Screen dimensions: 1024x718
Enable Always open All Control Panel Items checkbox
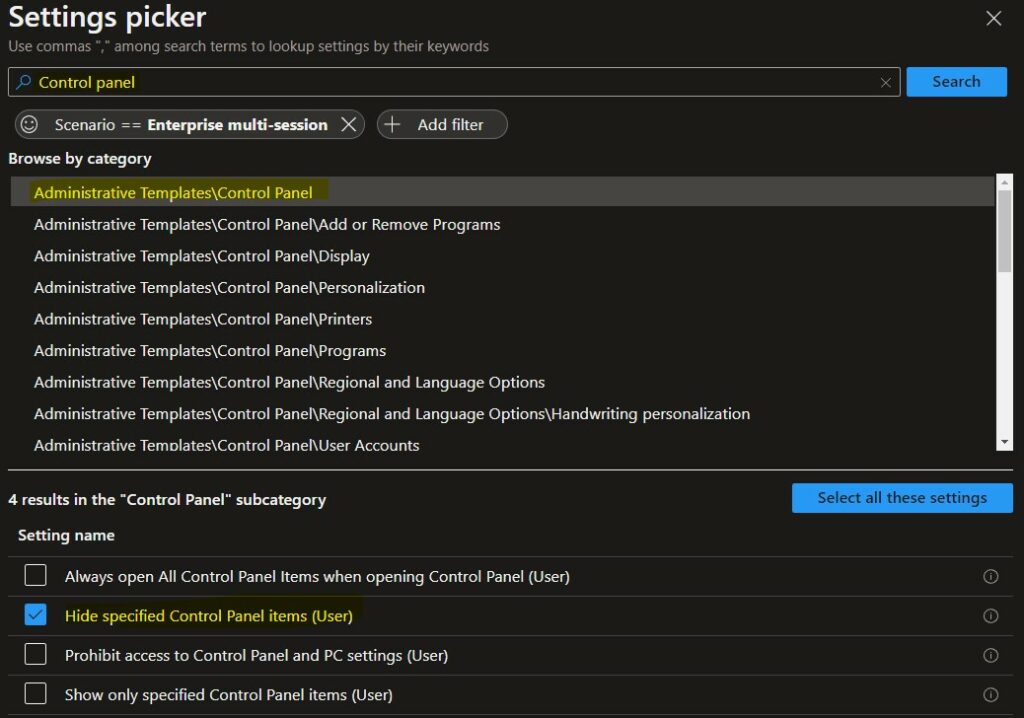pos(36,576)
